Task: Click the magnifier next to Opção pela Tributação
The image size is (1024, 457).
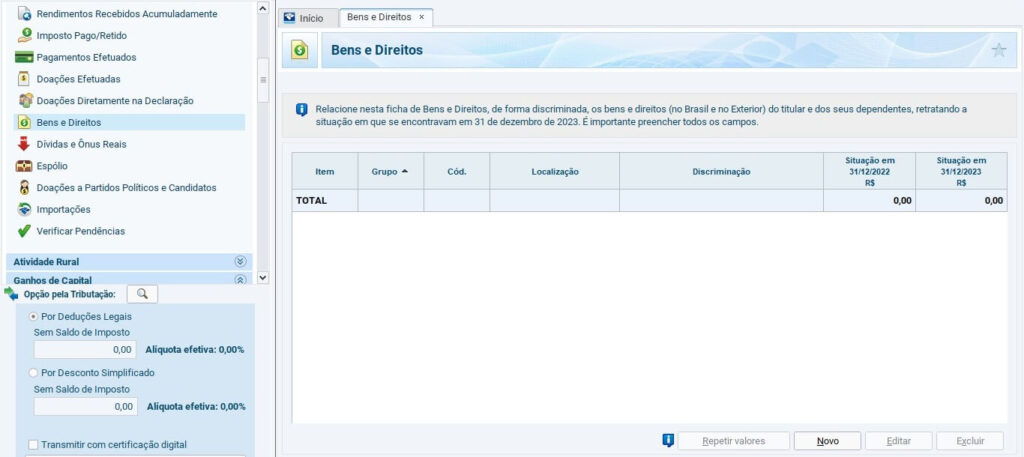Action: 142,294
